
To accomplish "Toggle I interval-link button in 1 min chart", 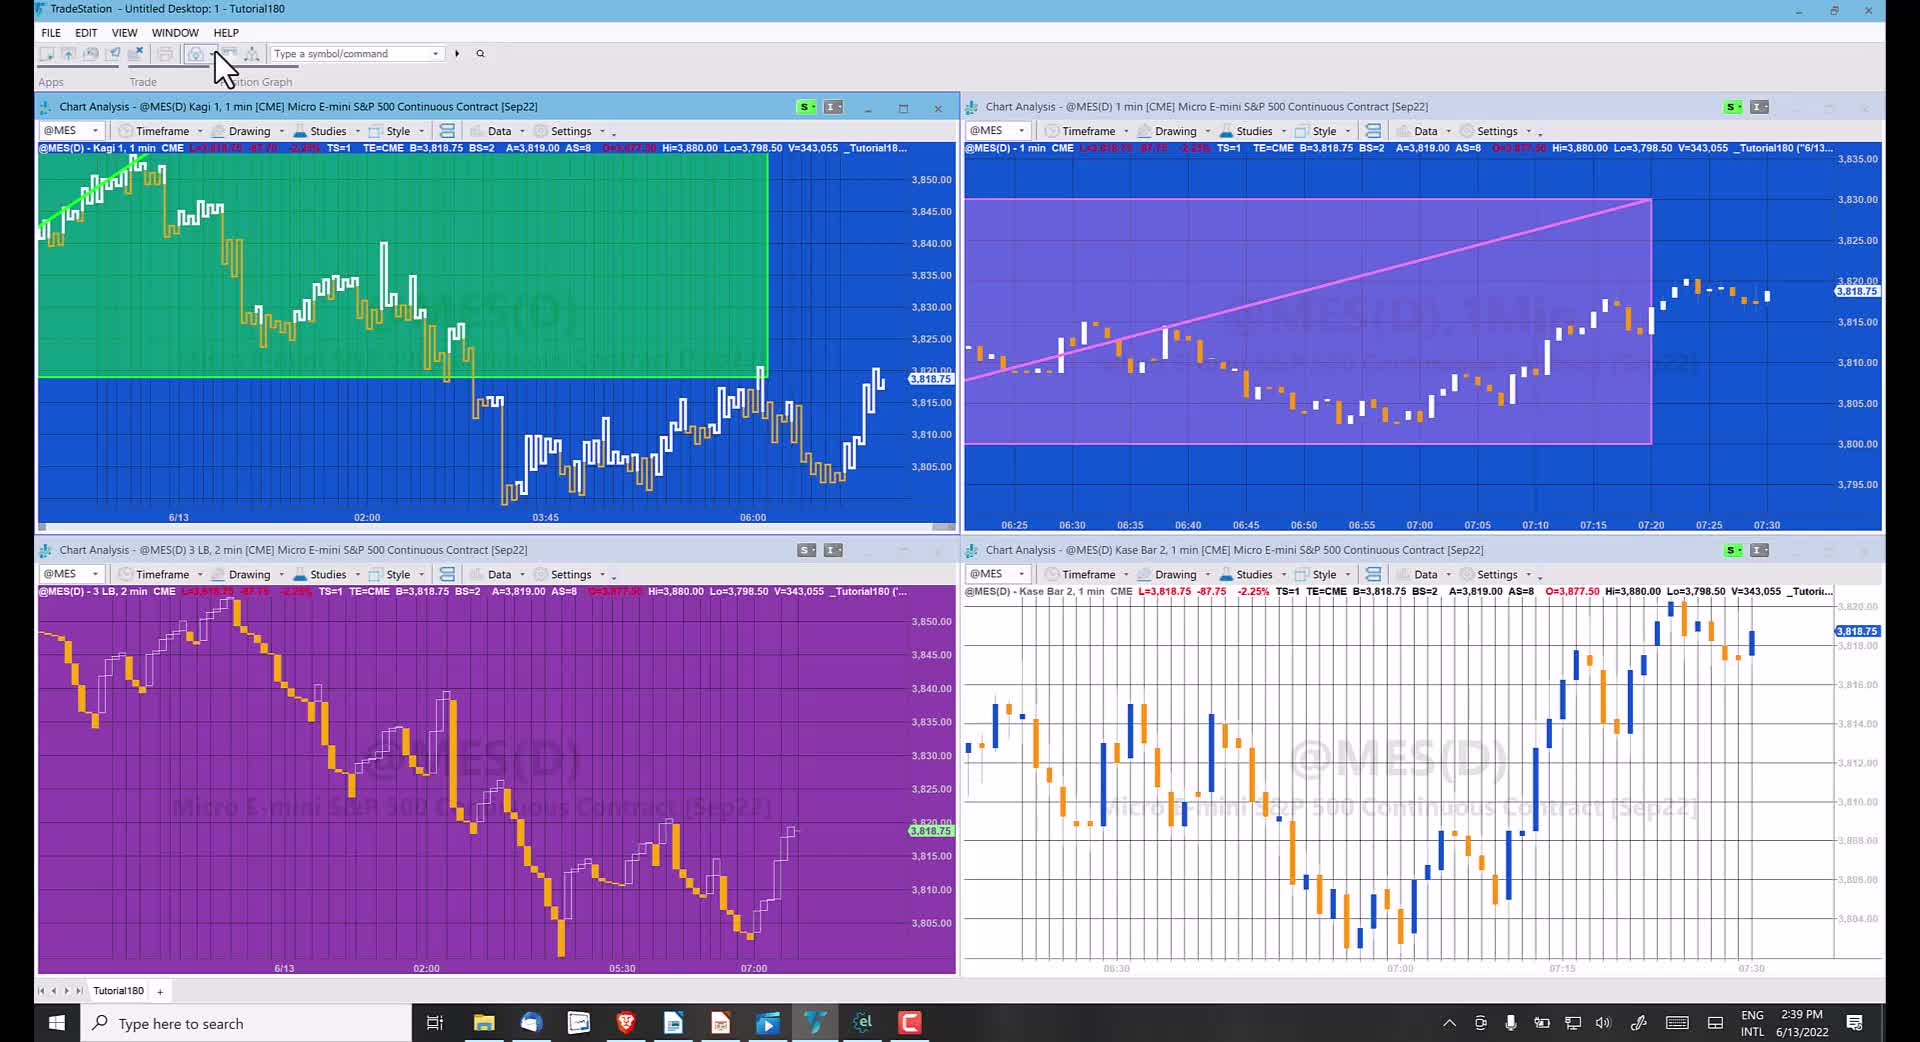I will click(x=1759, y=107).
